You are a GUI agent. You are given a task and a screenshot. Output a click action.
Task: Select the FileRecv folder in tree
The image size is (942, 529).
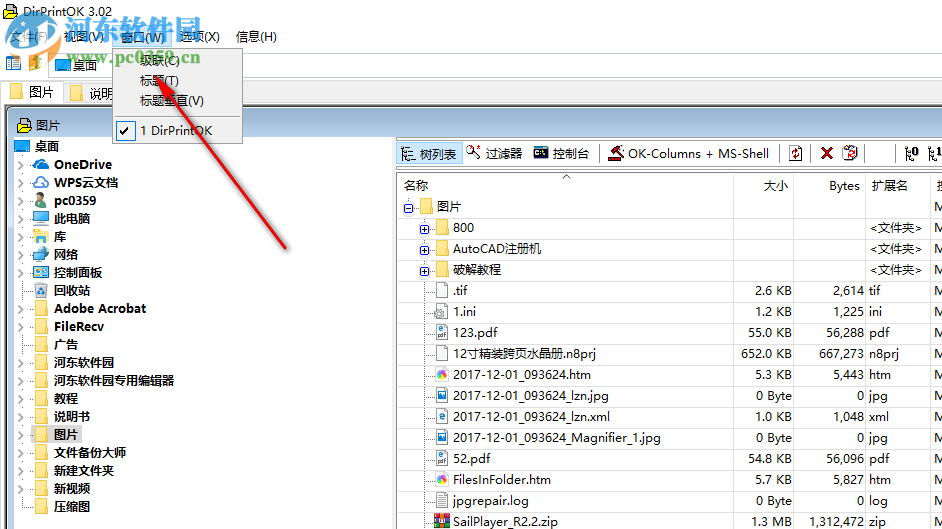pyautogui.click(x=79, y=327)
